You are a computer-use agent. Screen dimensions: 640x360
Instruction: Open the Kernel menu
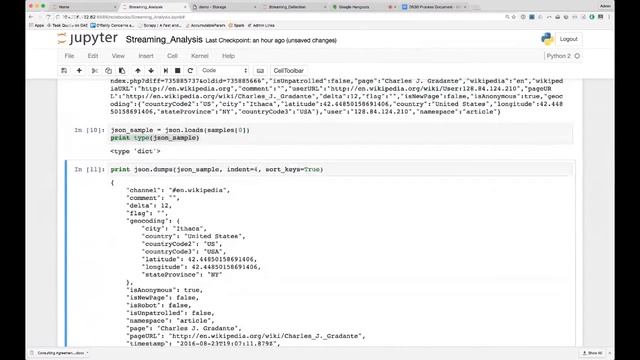200,56
